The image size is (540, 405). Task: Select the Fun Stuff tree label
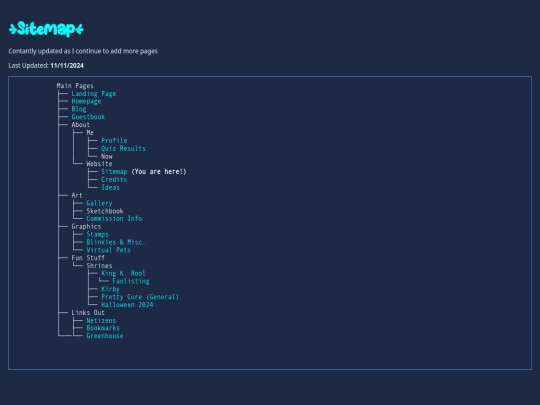[88, 258]
